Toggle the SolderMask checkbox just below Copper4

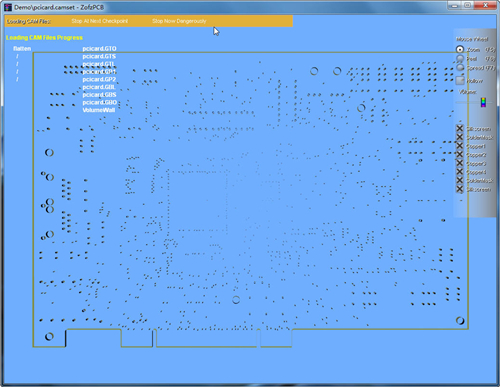pos(460,180)
